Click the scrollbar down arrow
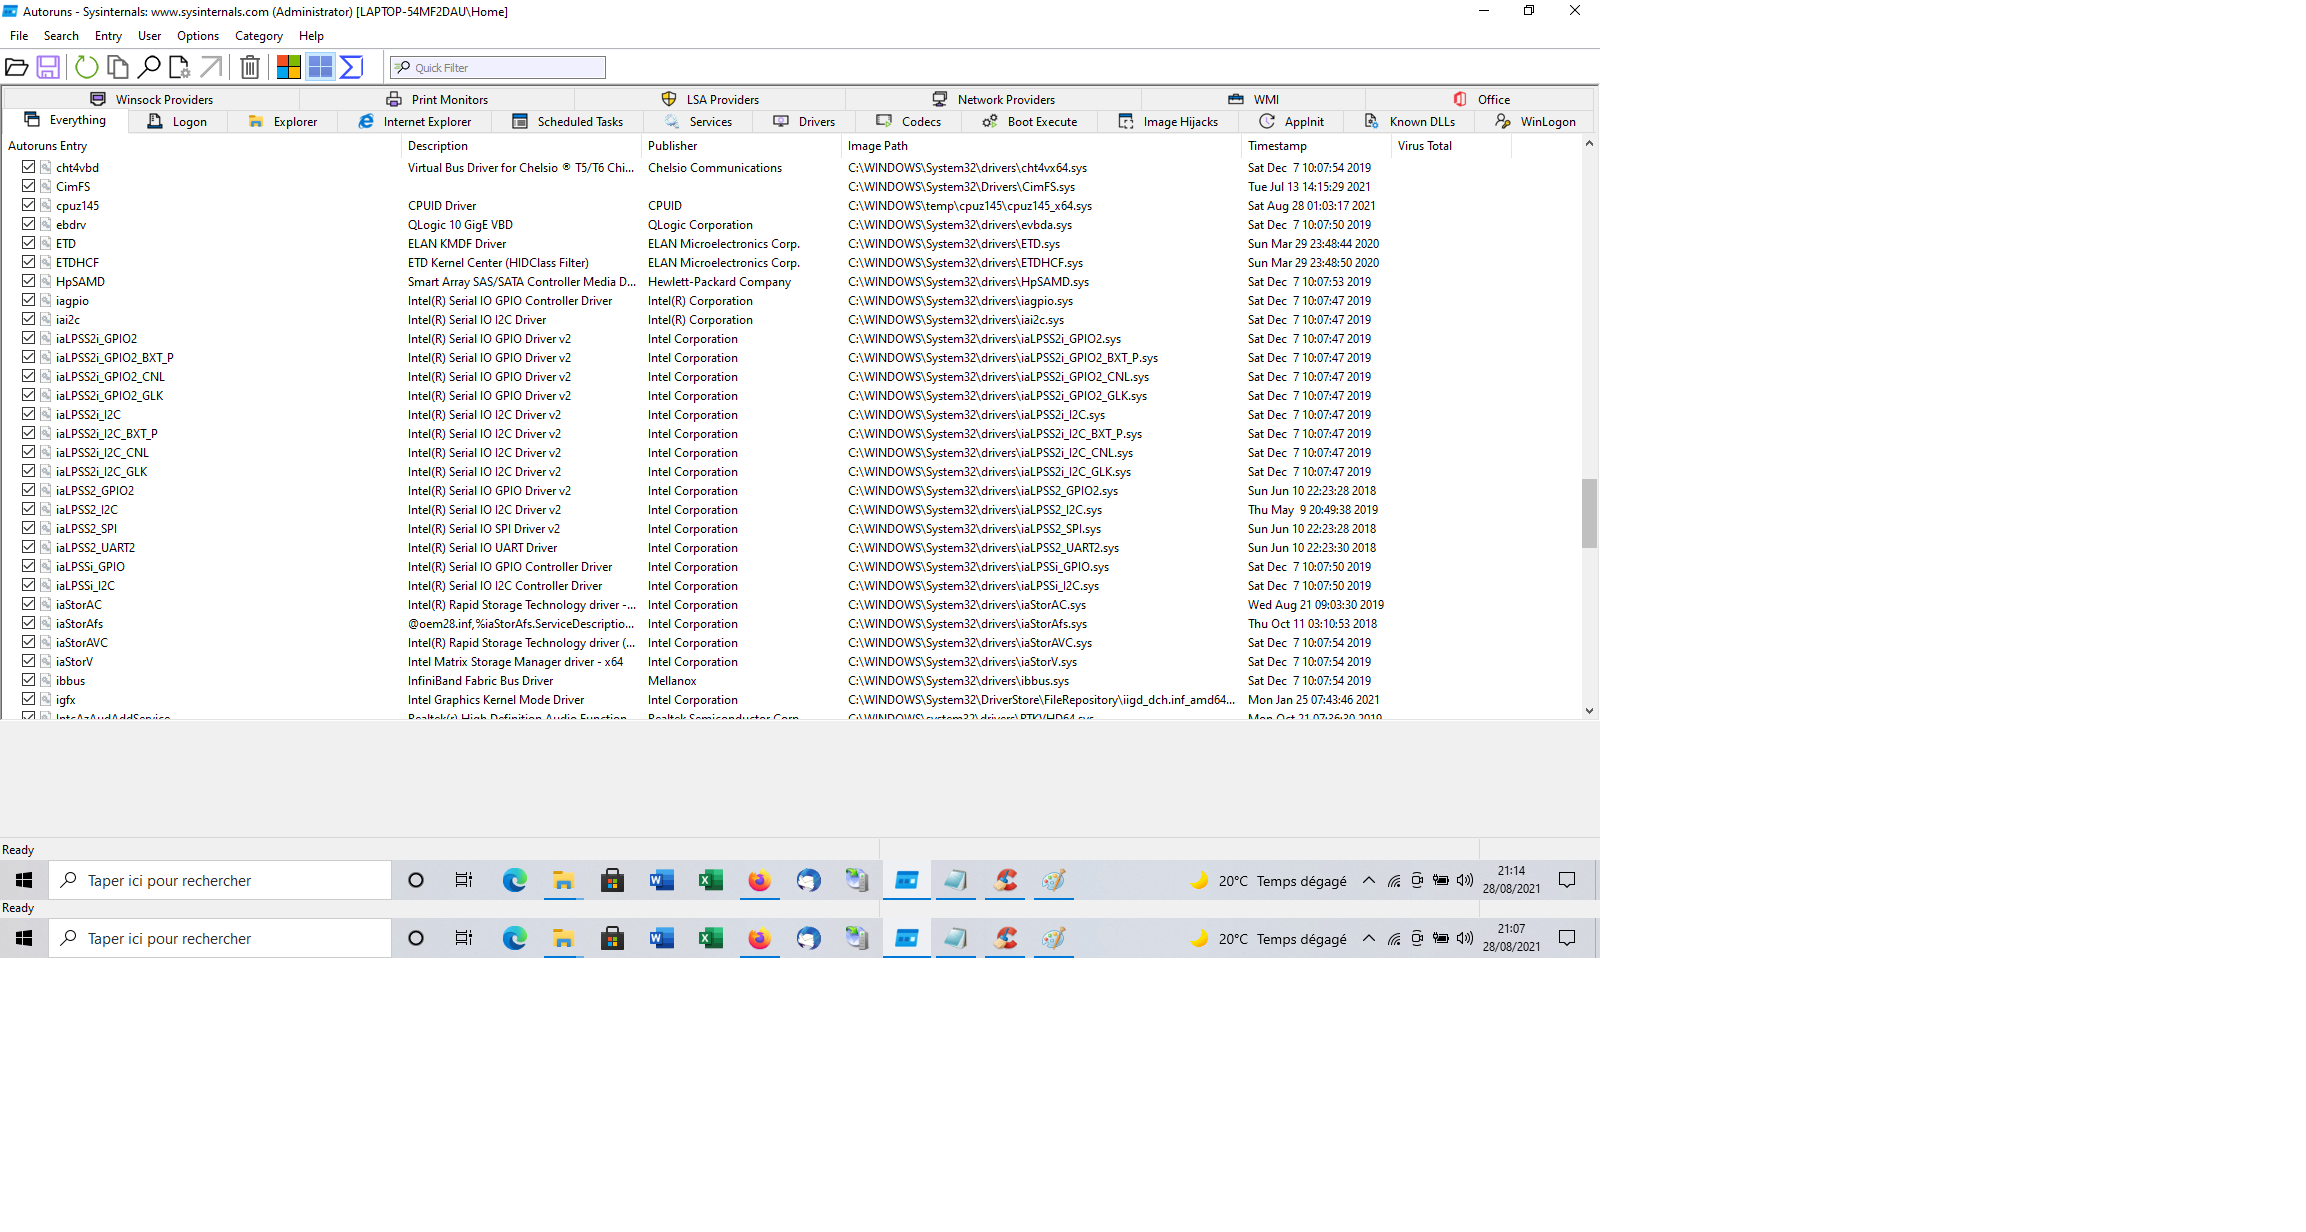Viewport: 2306px width, 1232px height. click(x=1589, y=711)
